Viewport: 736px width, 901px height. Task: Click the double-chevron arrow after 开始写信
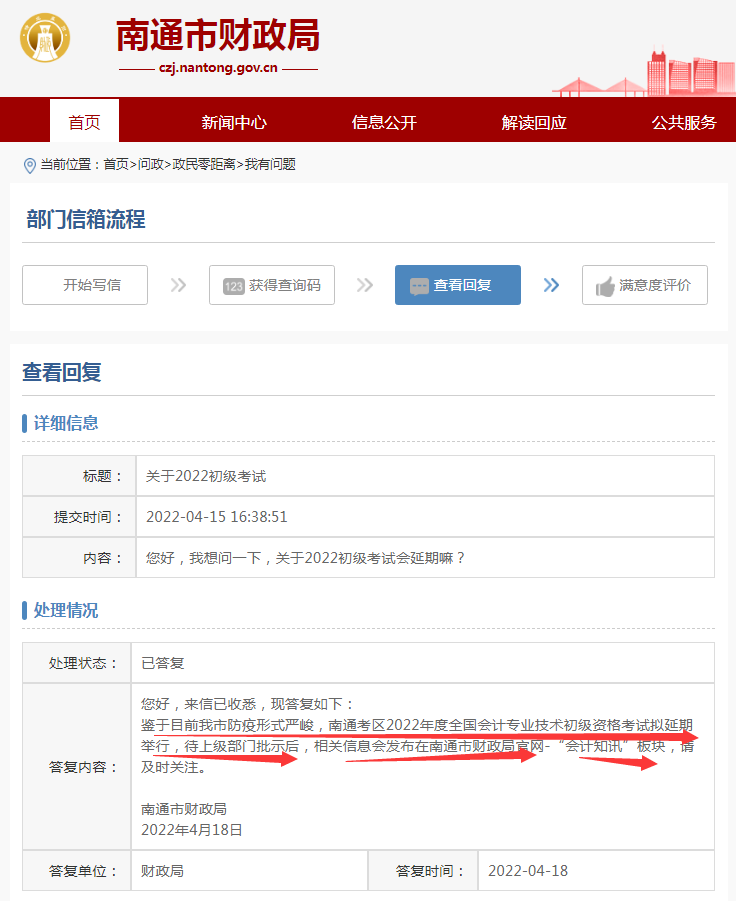[178, 285]
